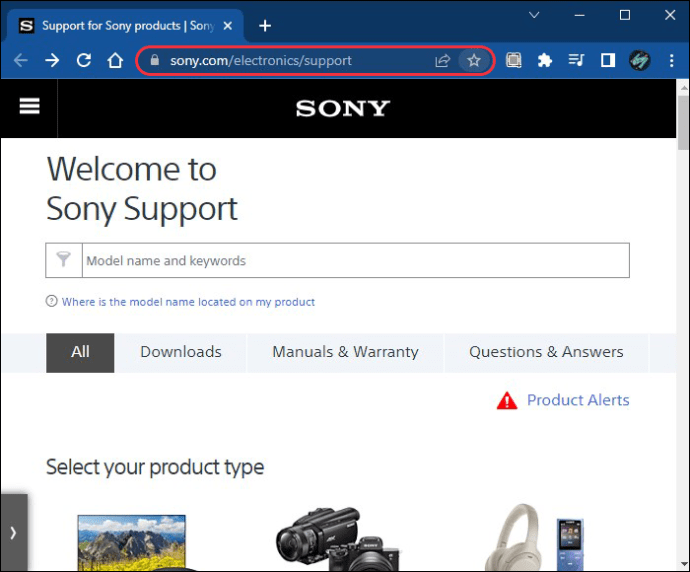Image resolution: width=690 pixels, height=572 pixels.
Task: Close the Support for Sony products tab
Action: (x=228, y=26)
